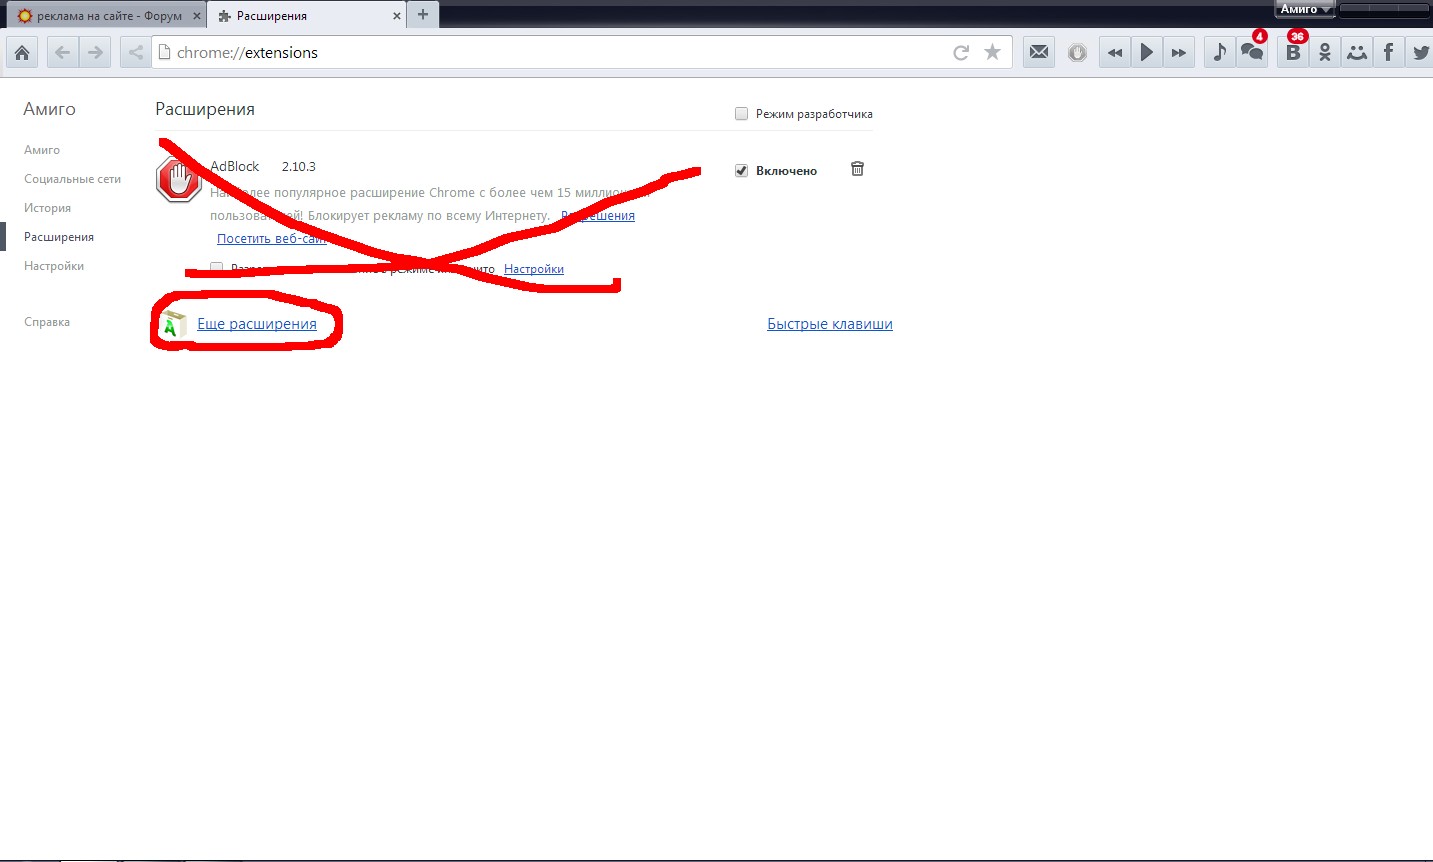The height and width of the screenshot is (862, 1433).
Task: Click the AdBlock stop-sign extension icon
Action: [179, 180]
